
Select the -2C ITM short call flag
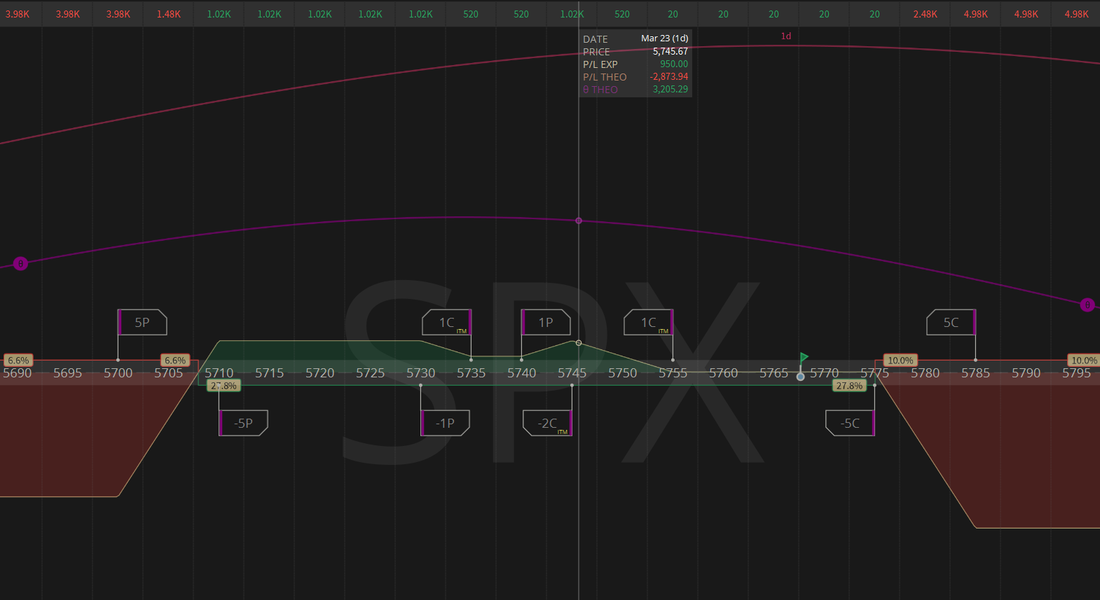pyautogui.click(x=548, y=423)
